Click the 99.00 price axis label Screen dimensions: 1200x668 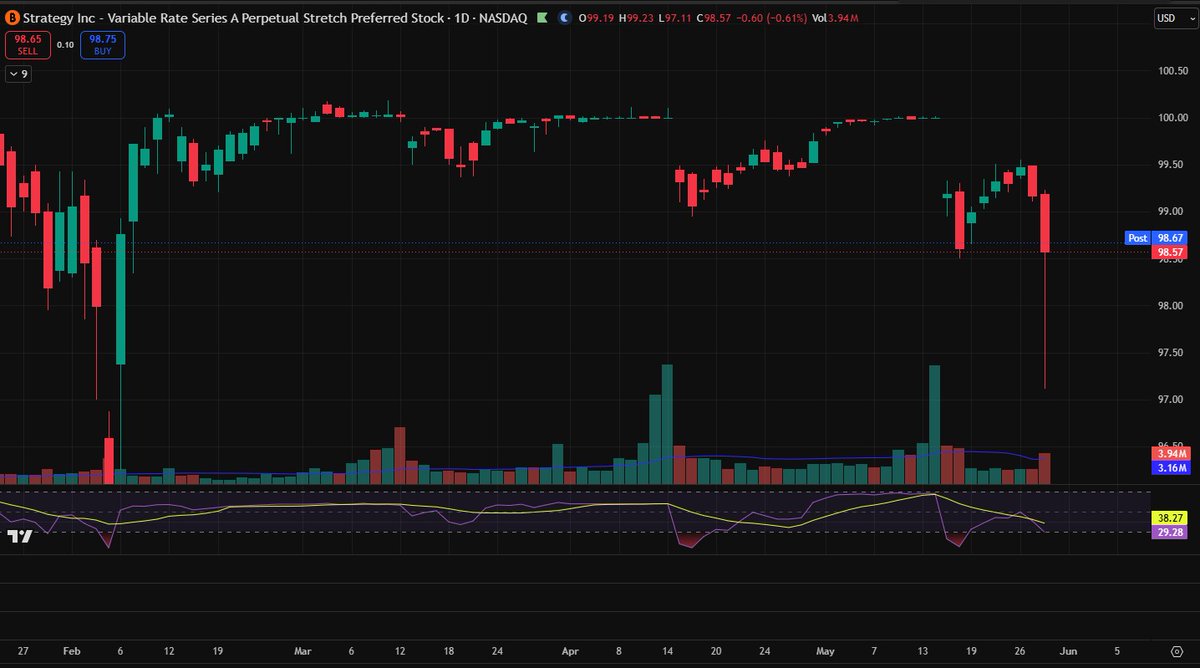point(1171,212)
